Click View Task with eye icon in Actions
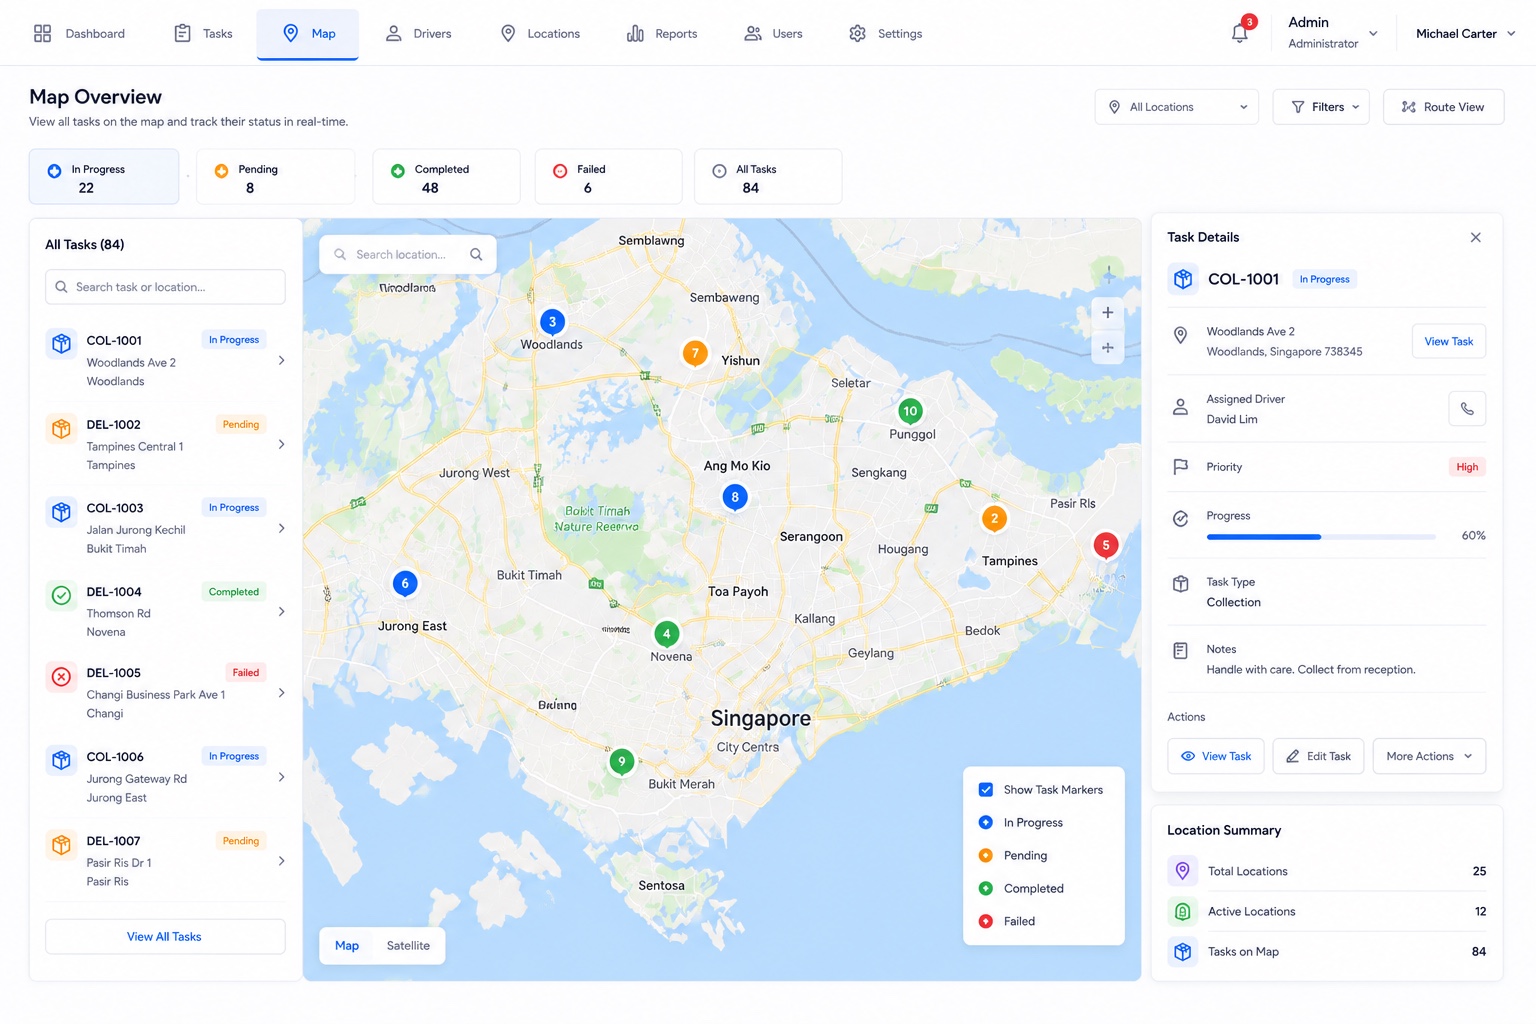The width and height of the screenshot is (1536, 1024). [1216, 756]
